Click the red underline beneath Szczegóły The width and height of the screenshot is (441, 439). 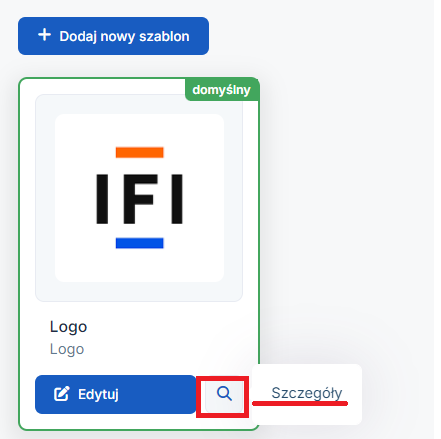(x=300, y=404)
